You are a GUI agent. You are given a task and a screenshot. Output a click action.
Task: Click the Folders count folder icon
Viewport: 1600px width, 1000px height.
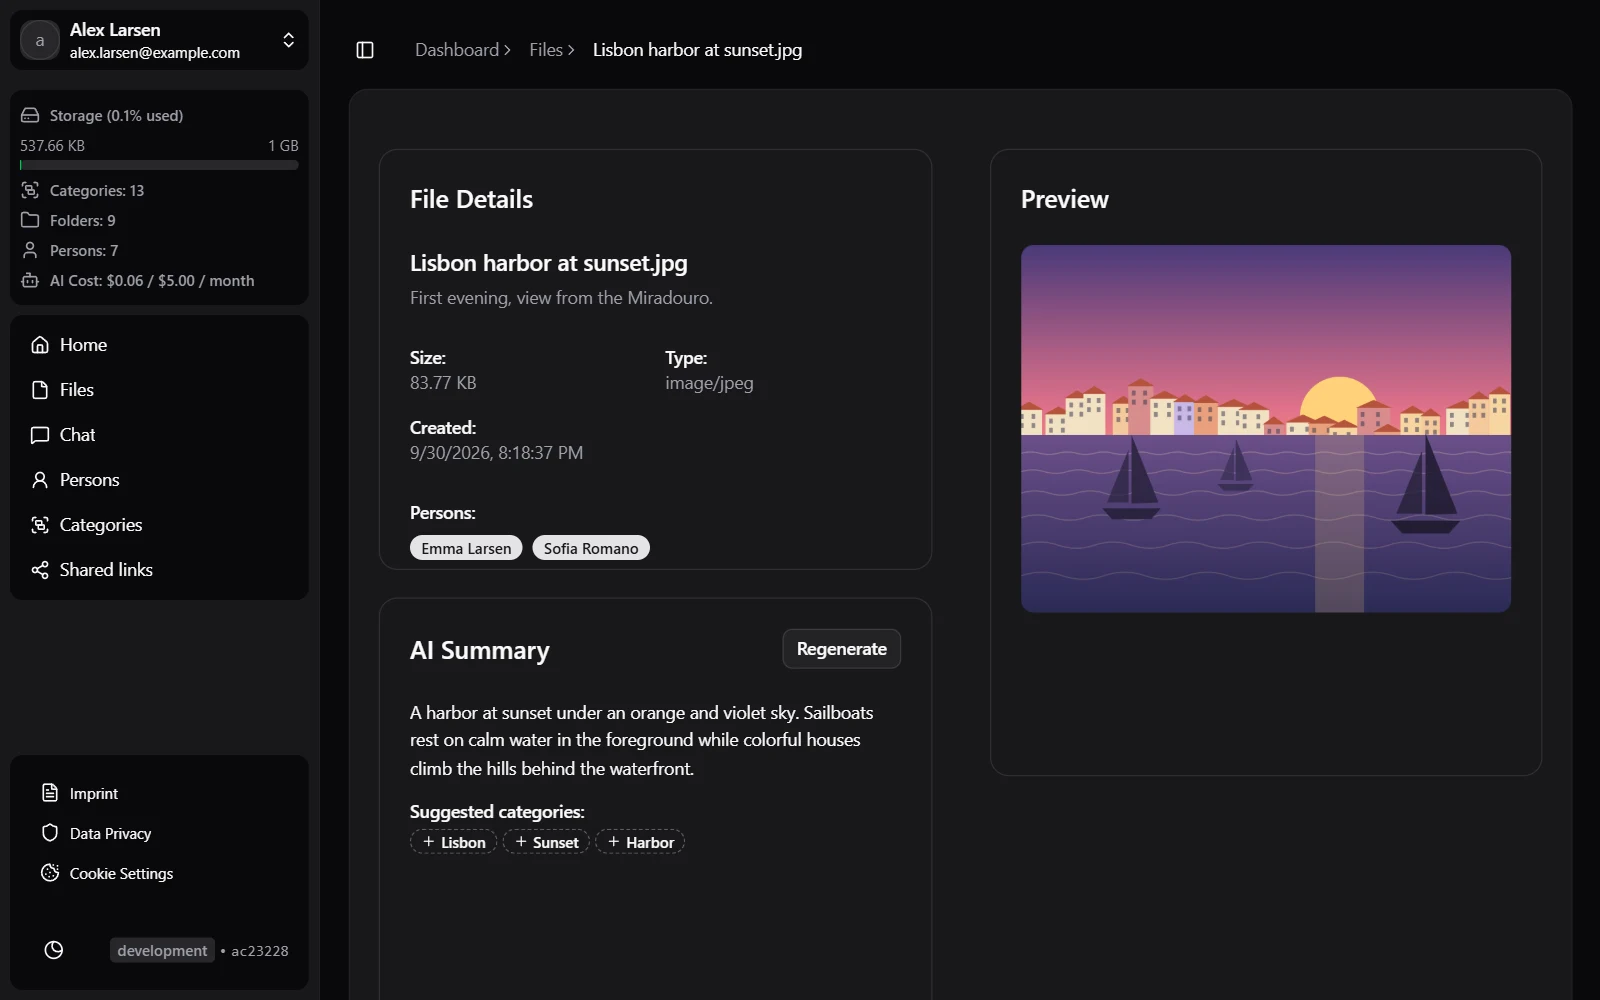(30, 220)
